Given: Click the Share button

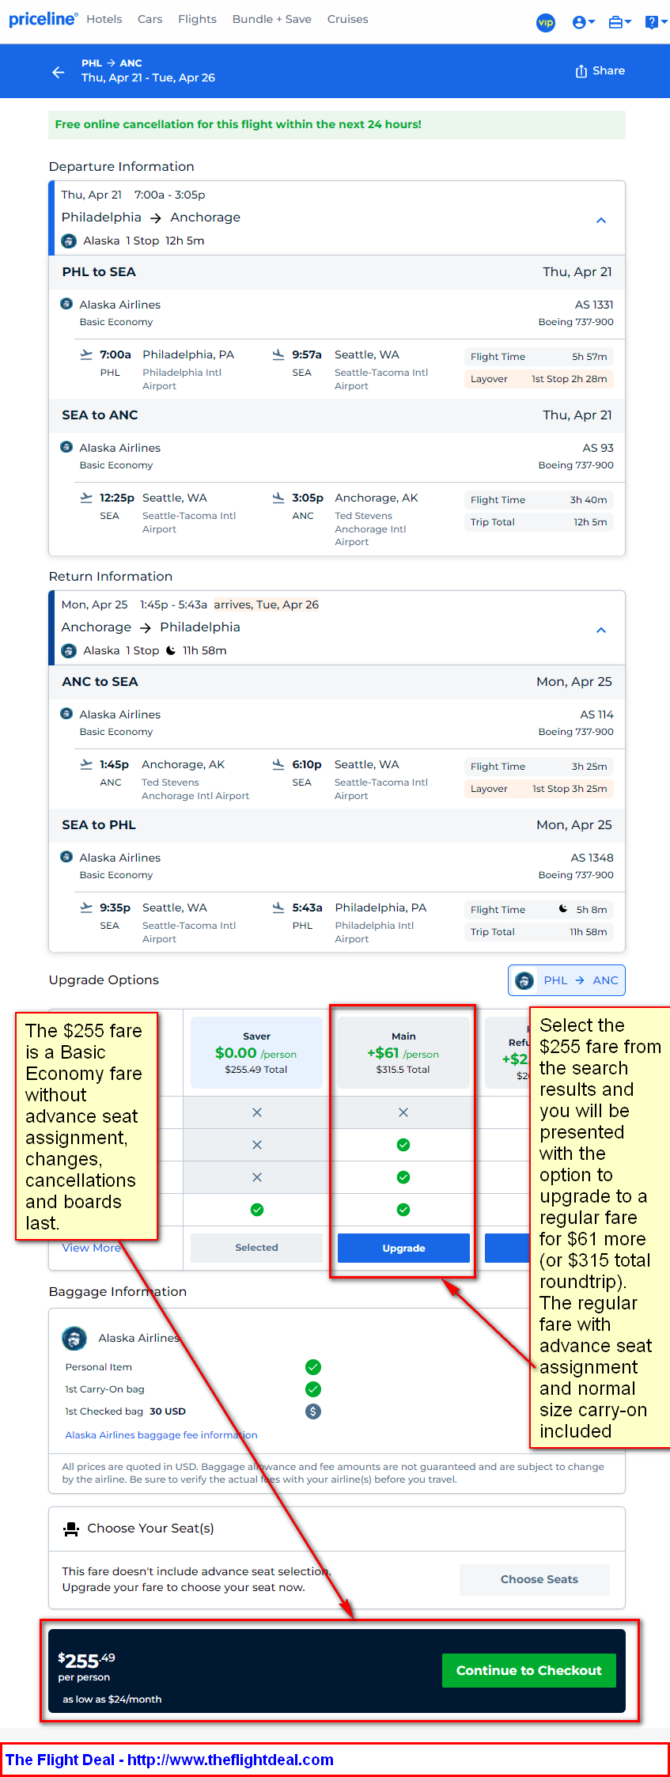Looking at the screenshot, I should tap(600, 71).
